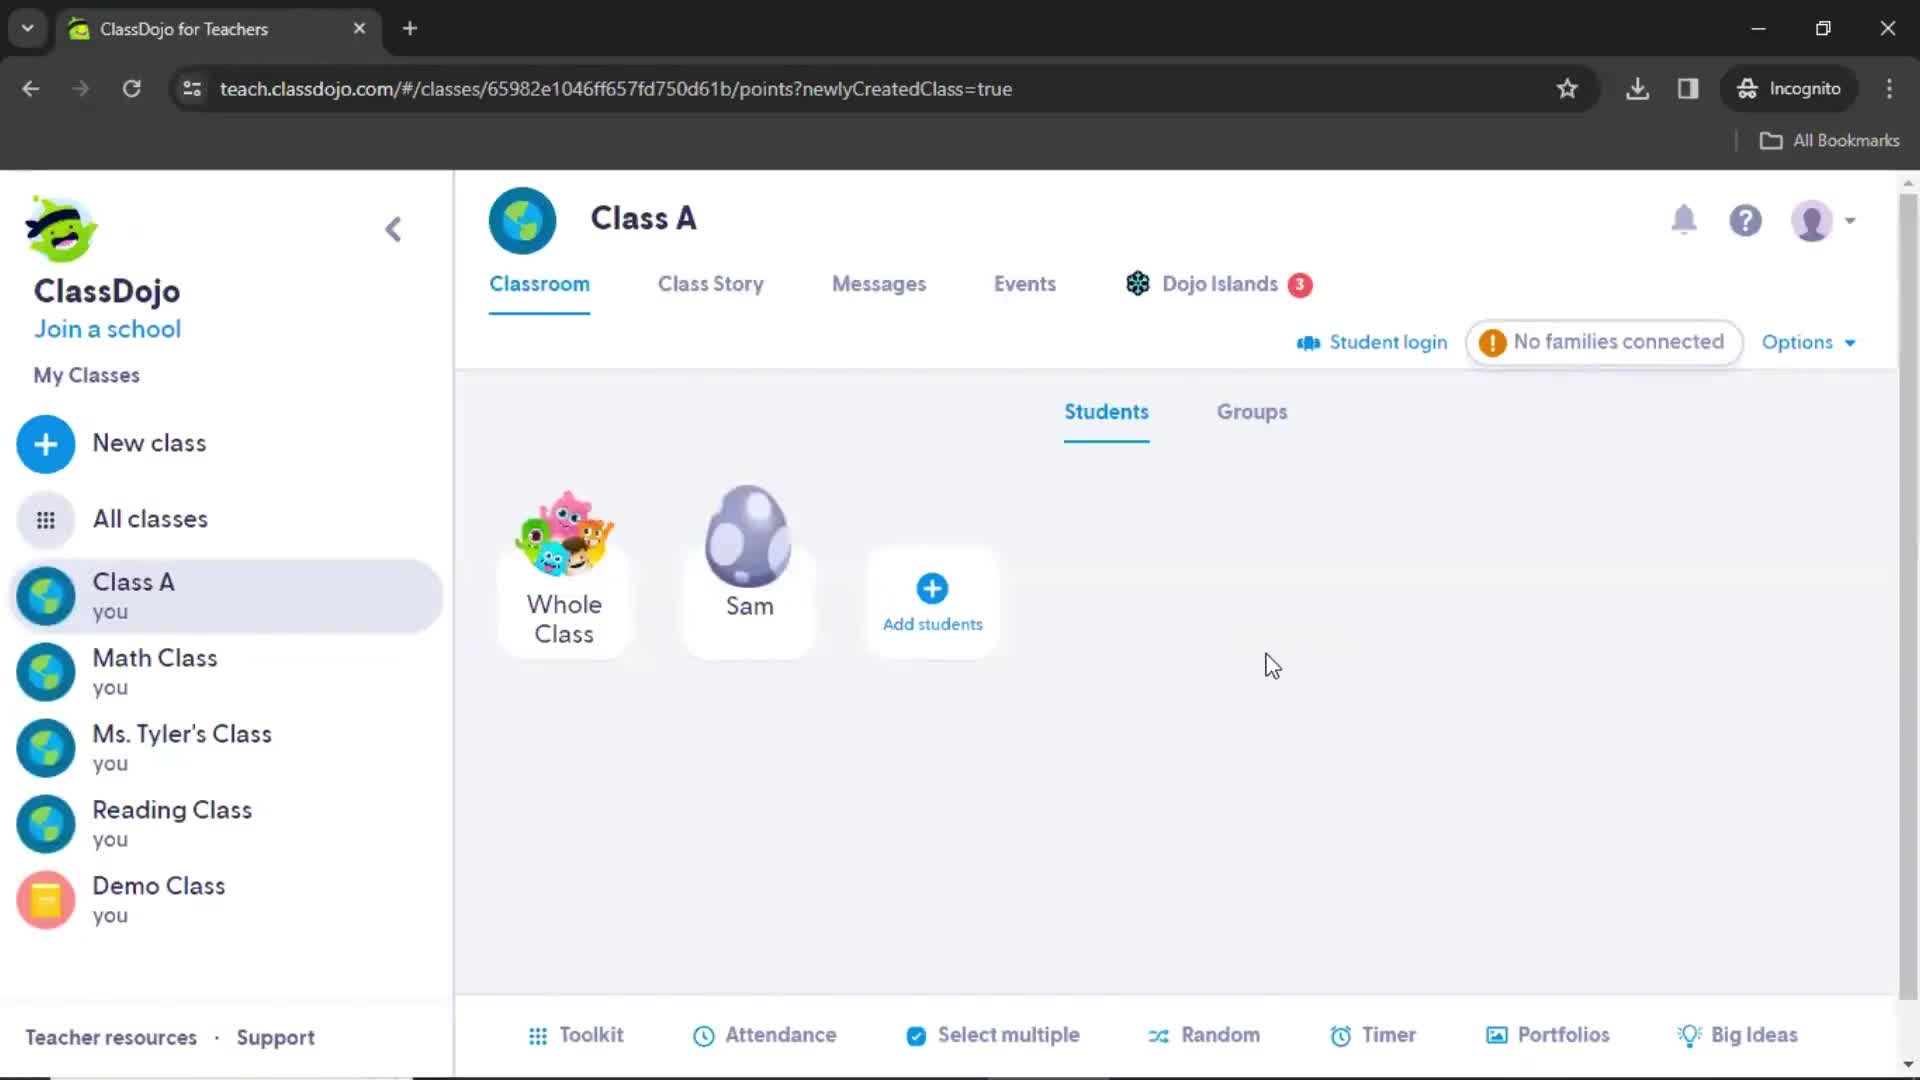Click the Math Class globe icon
Image resolution: width=1920 pixels, height=1080 pixels.
coord(46,672)
